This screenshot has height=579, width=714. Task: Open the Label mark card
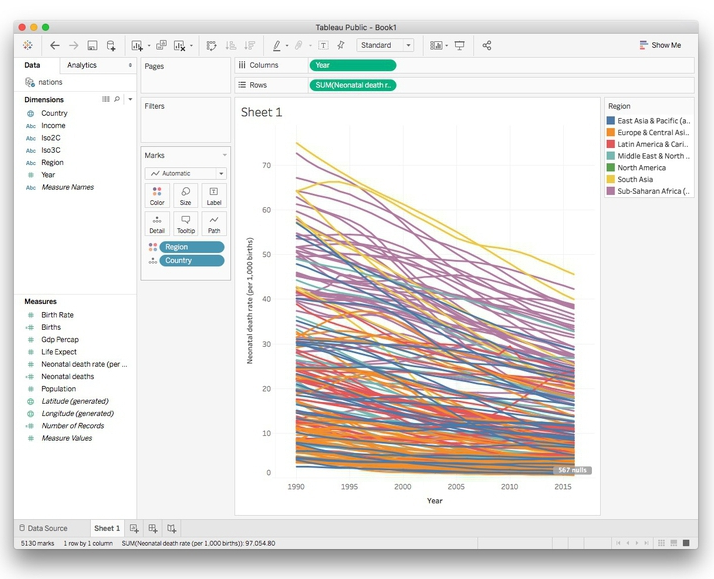[214, 196]
